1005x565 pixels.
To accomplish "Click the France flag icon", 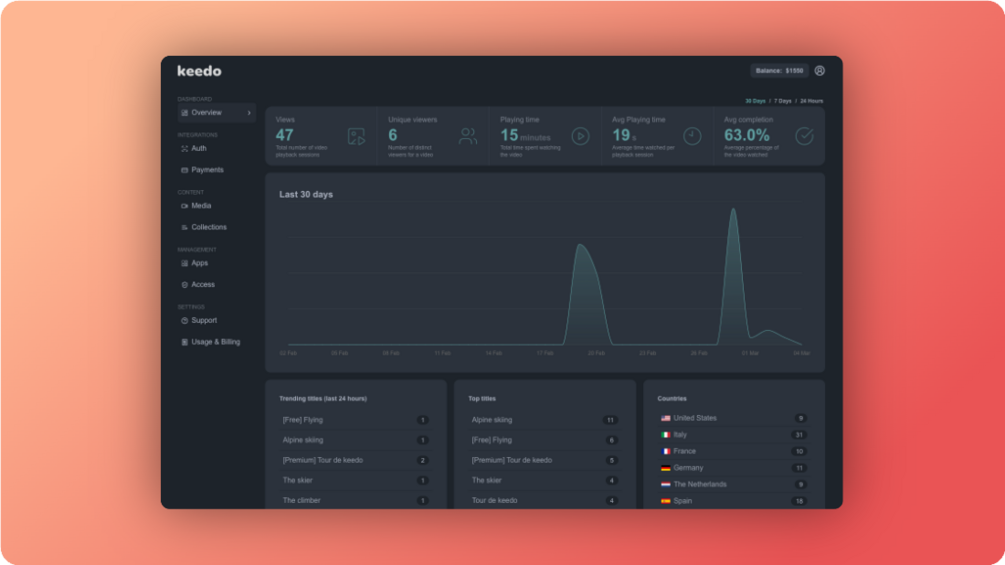I will coord(665,452).
